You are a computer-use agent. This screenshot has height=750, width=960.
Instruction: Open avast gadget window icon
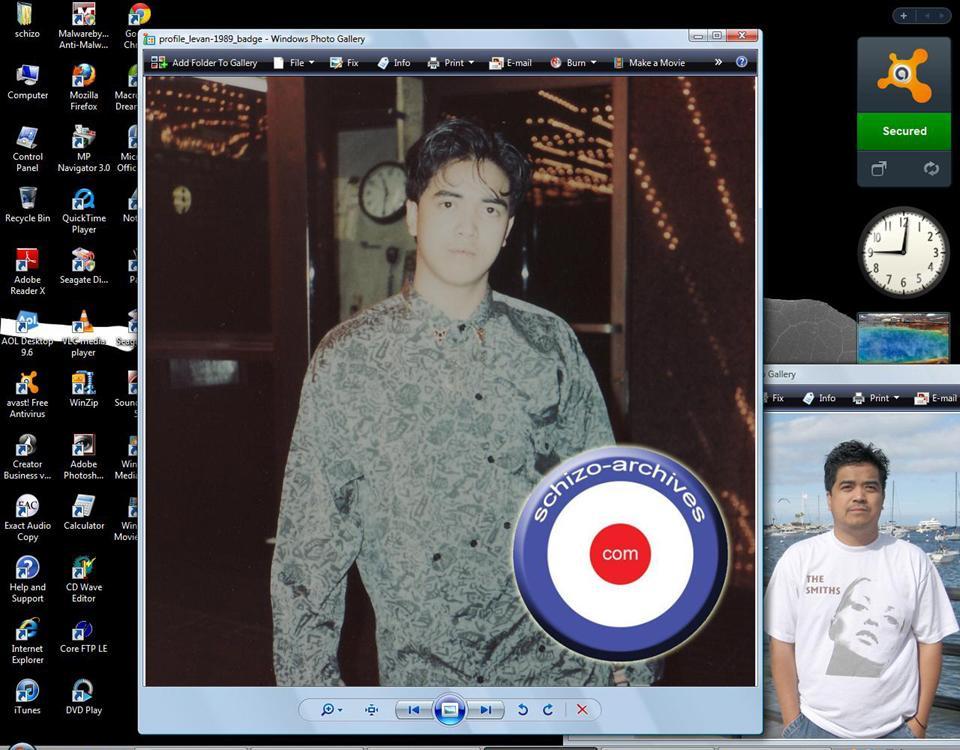pyautogui.click(x=879, y=168)
